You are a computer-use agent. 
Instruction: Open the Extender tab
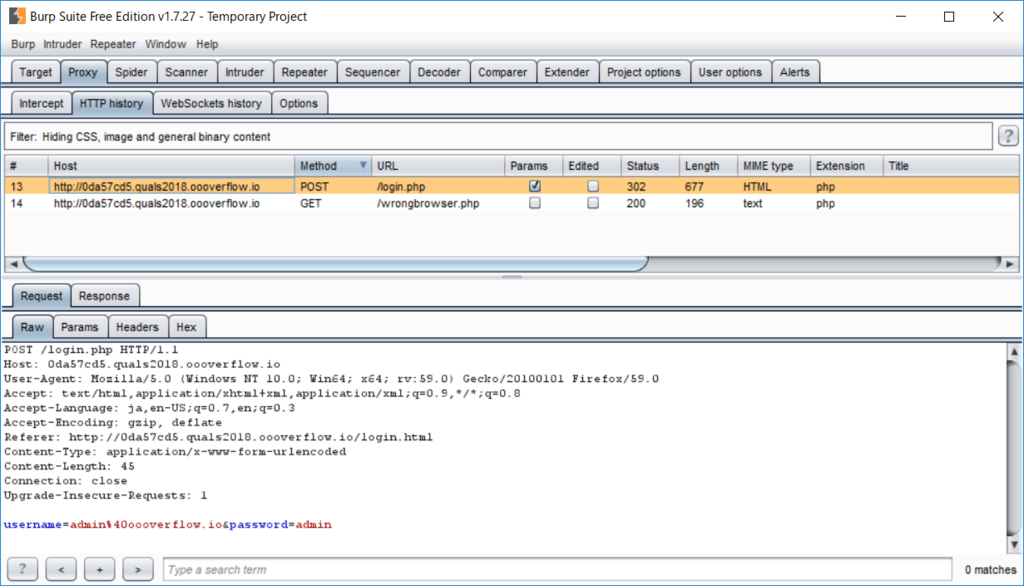(567, 72)
